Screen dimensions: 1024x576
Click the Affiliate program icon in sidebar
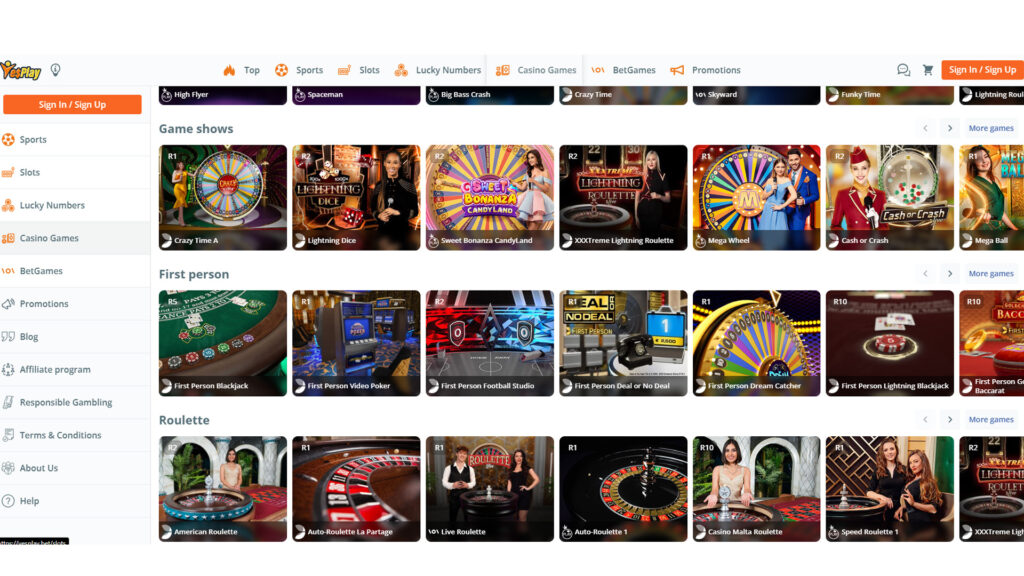pos(8,370)
